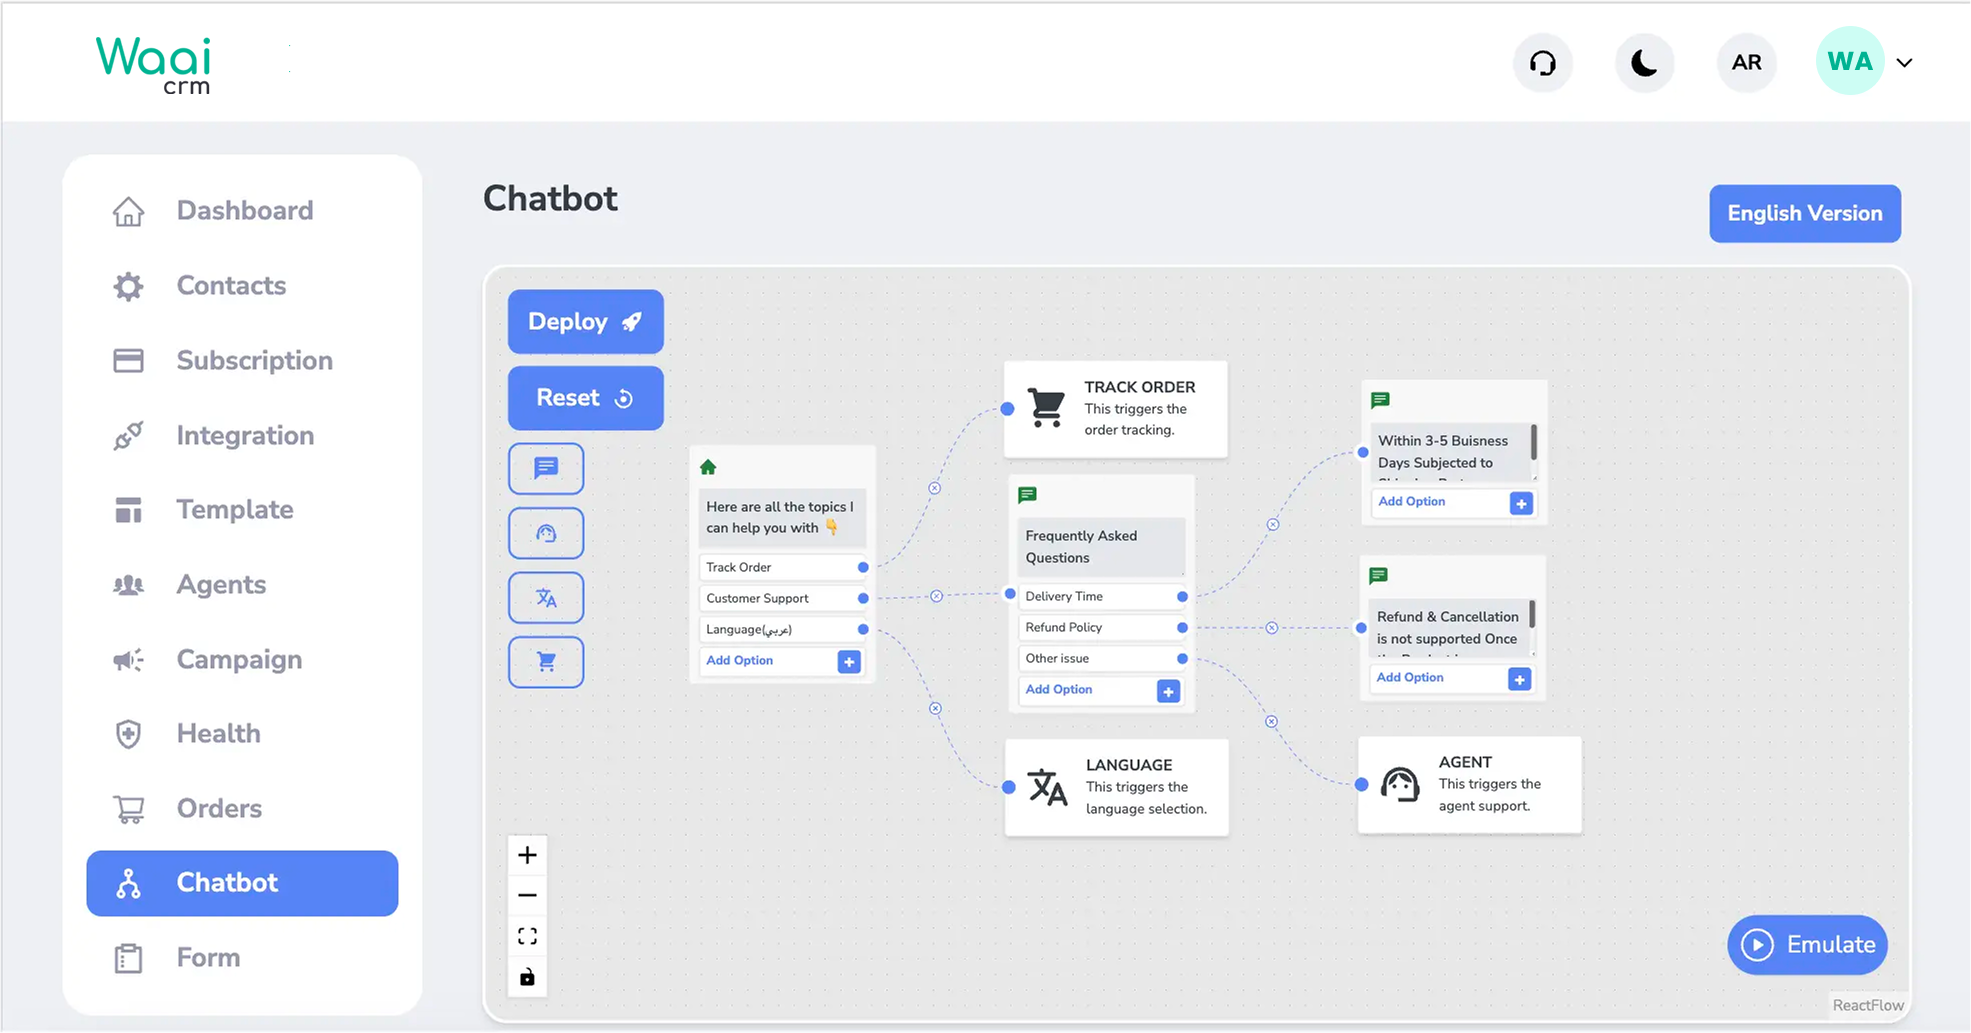
Task: Click scrollbar in the refund reply node
Action: click(x=1531, y=614)
